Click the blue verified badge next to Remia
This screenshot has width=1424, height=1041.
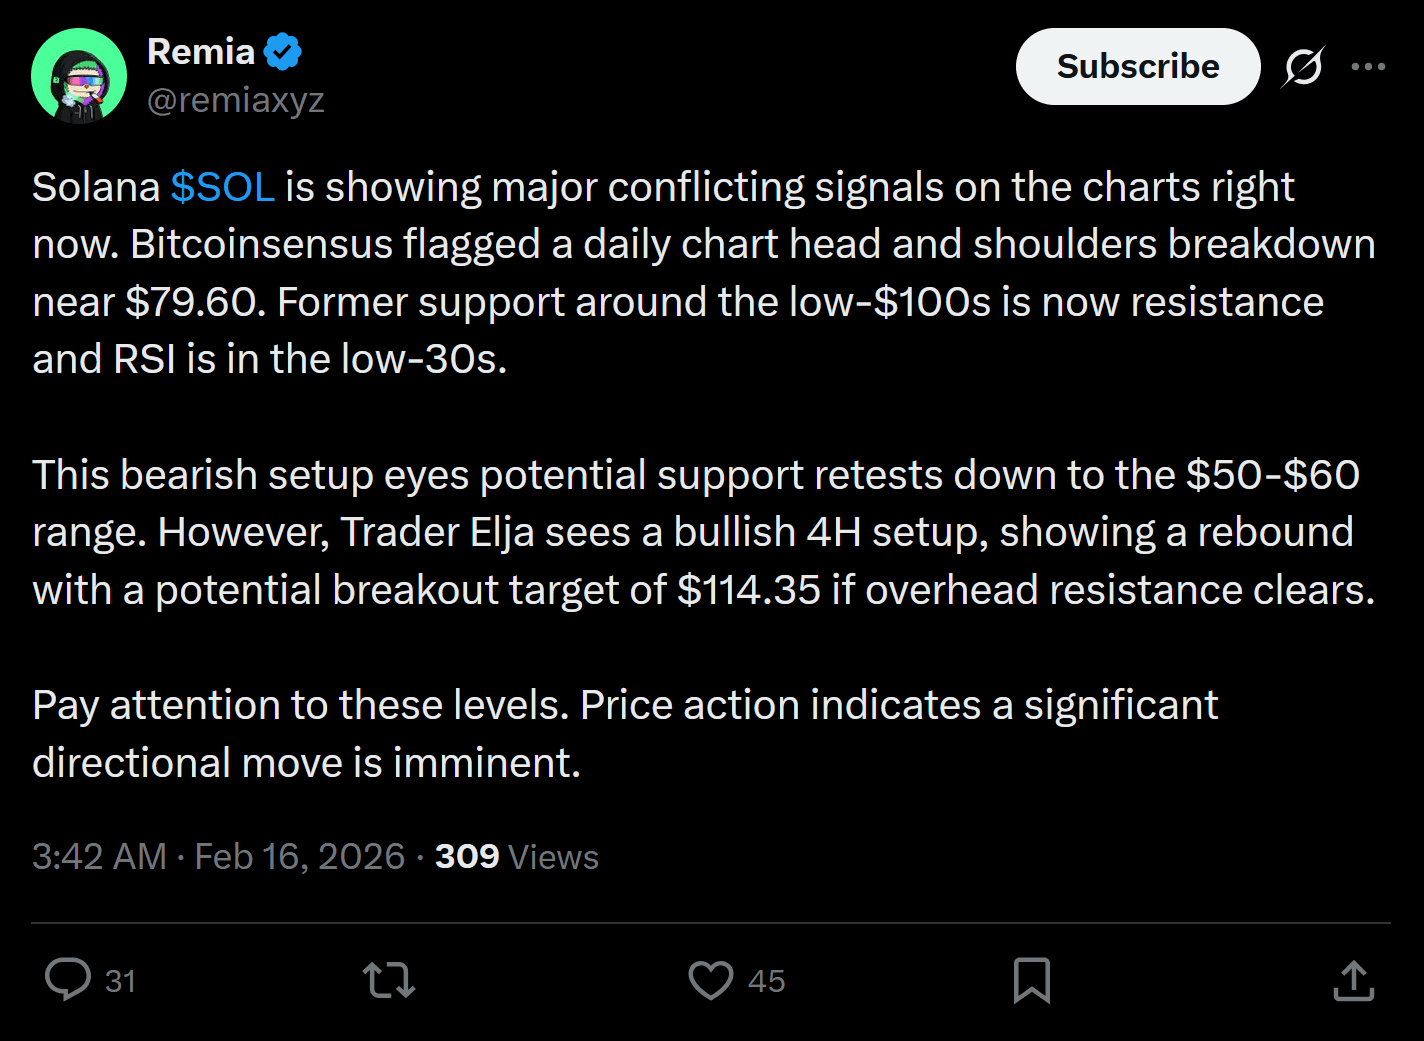283,51
